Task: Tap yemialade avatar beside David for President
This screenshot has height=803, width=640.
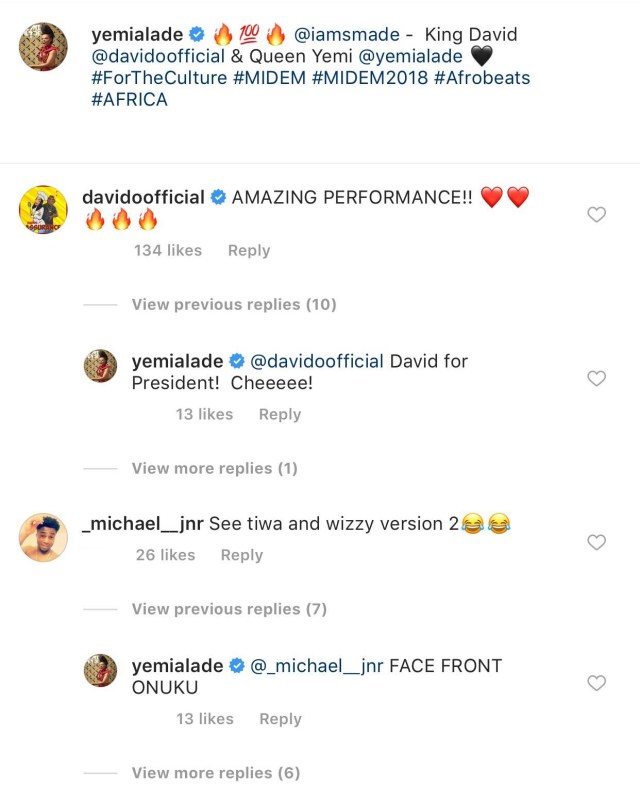Action: pyautogui.click(x=100, y=367)
